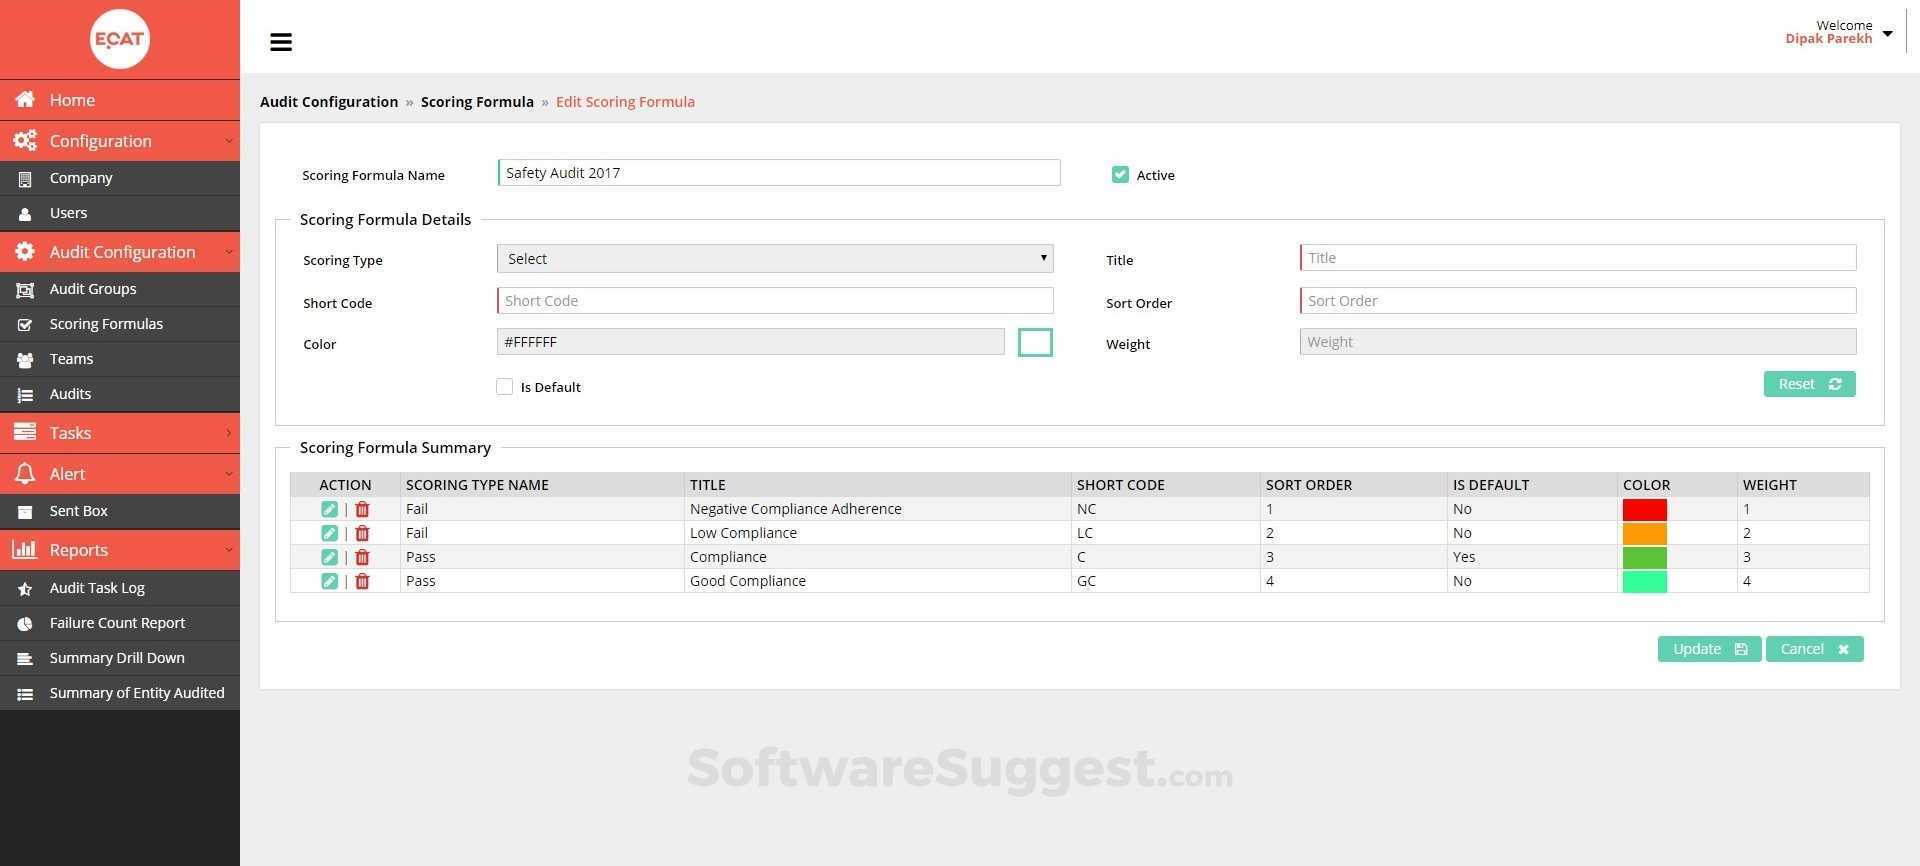Click the Weight input field
This screenshot has width=1920, height=866.
[1578, 342]
